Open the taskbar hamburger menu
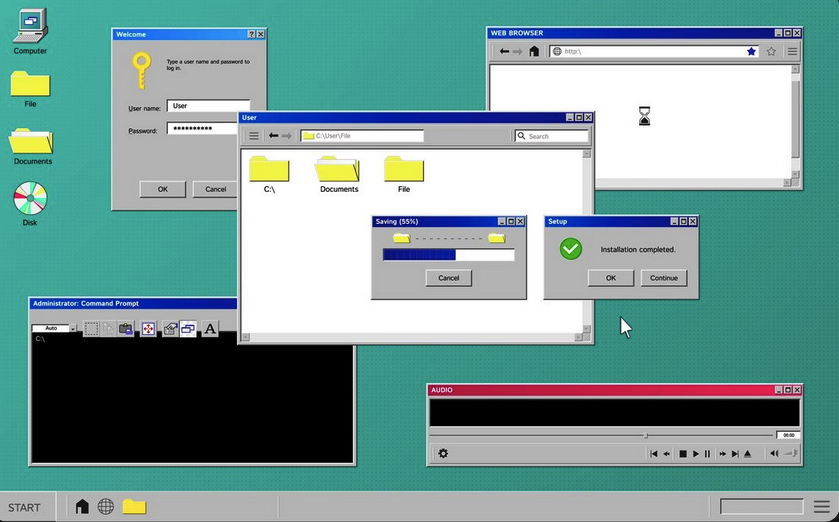This screenshot has height=522, width=839. (821, 507)
